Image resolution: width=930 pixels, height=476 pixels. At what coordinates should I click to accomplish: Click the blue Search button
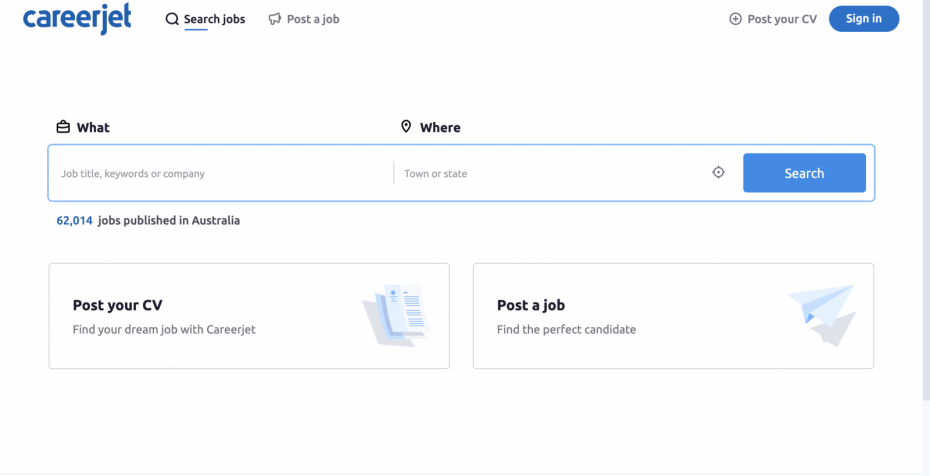pos(804,173)
